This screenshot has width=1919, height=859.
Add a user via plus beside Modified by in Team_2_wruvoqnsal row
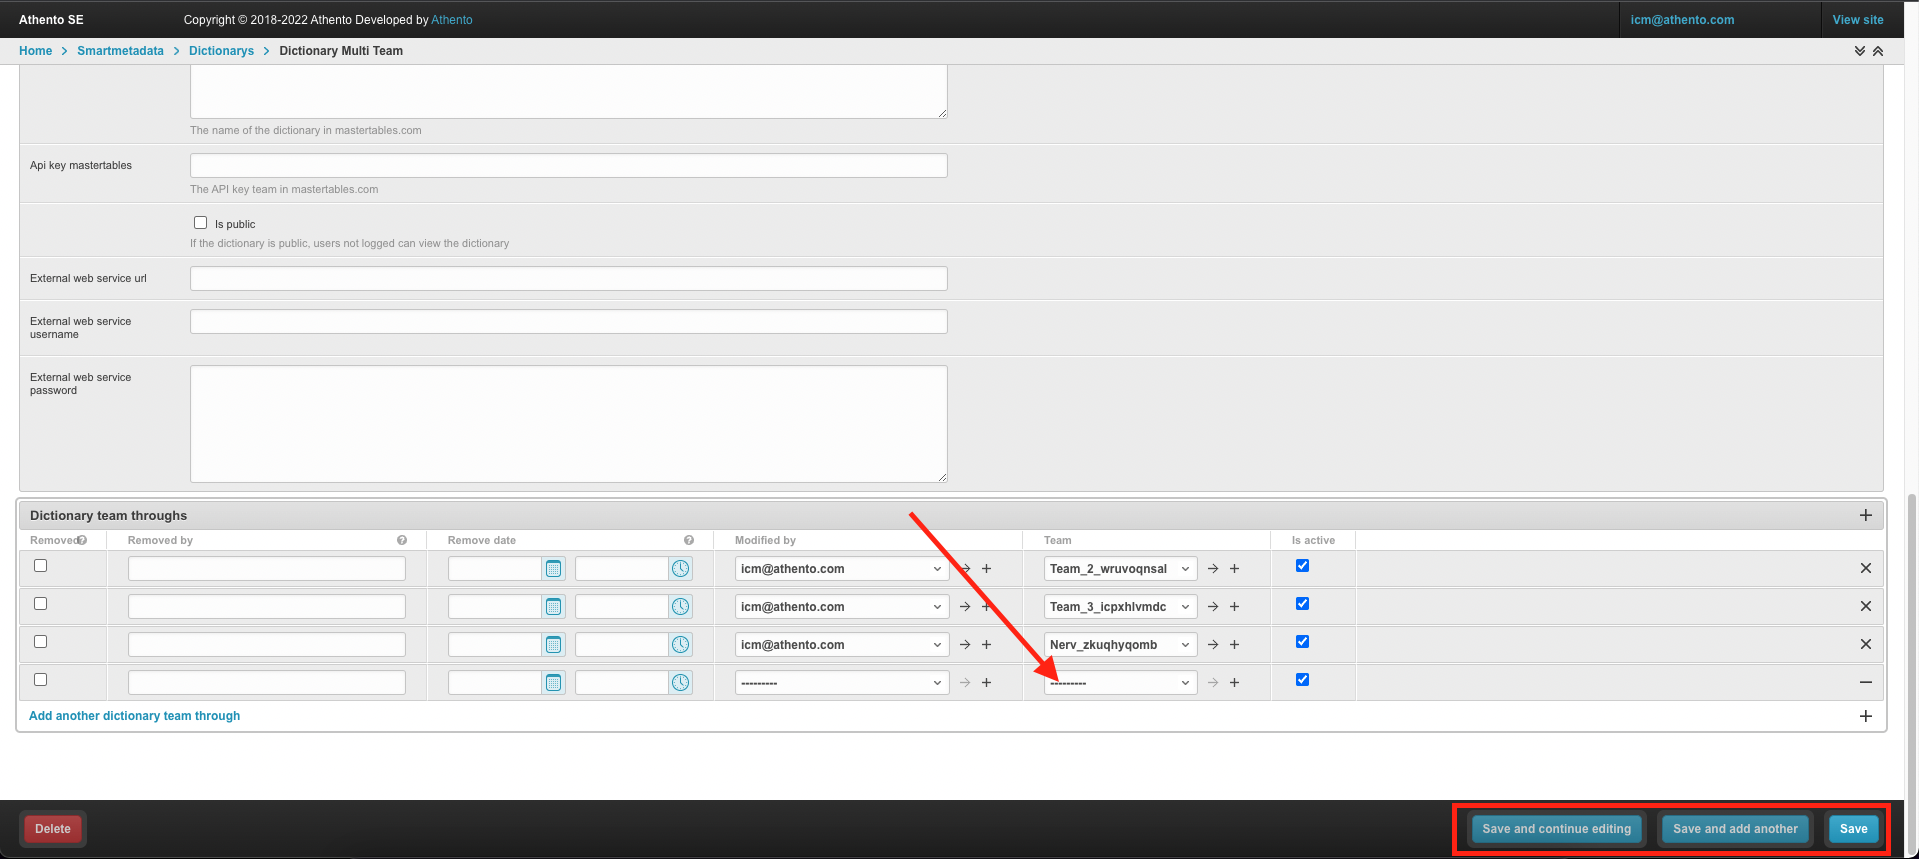(987, 569)
